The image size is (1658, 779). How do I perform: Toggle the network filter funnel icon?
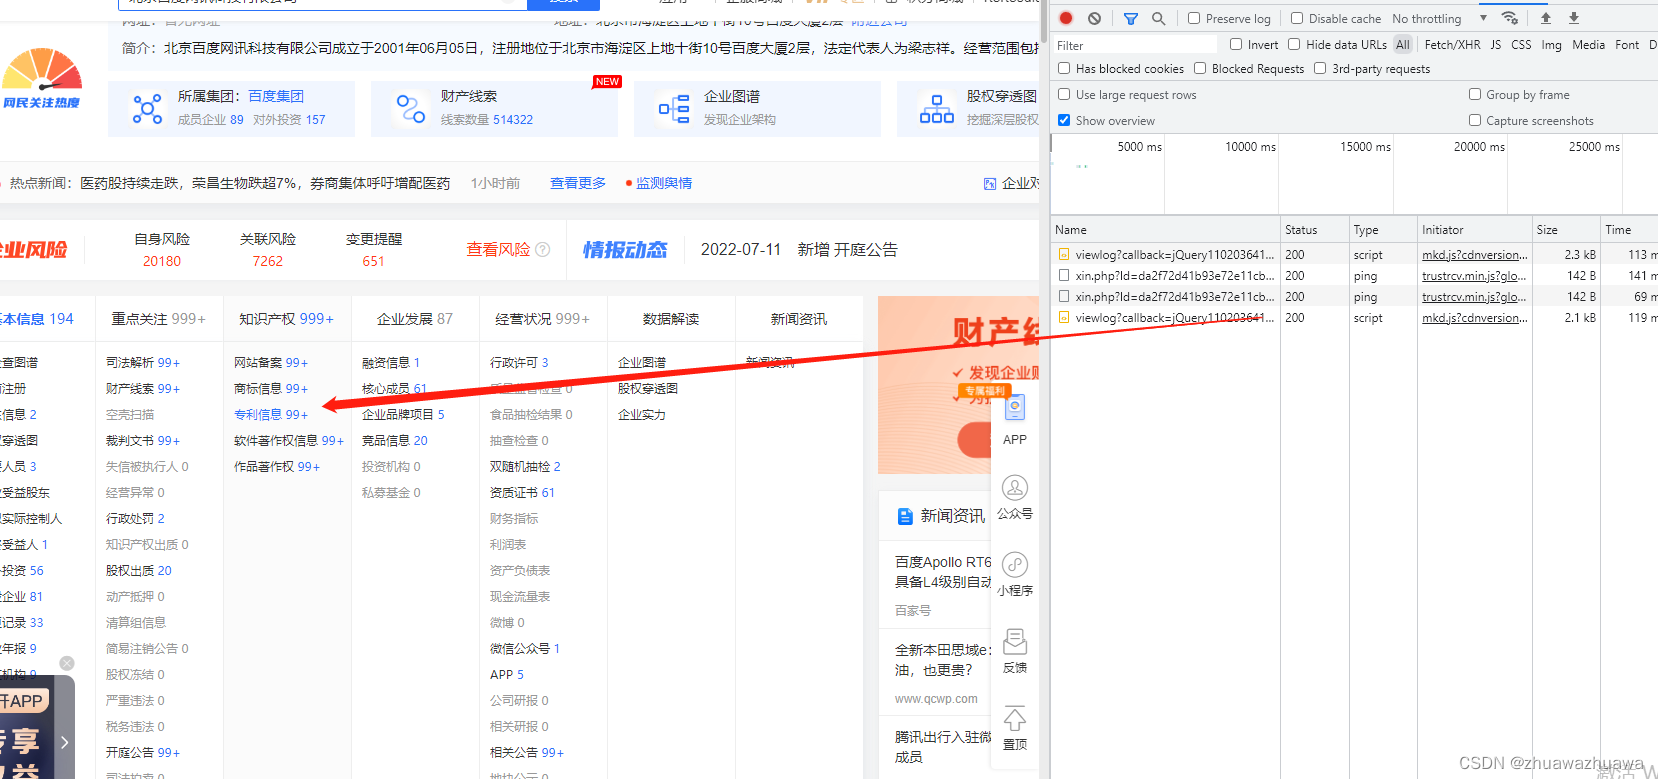(x=1131, y=18)
